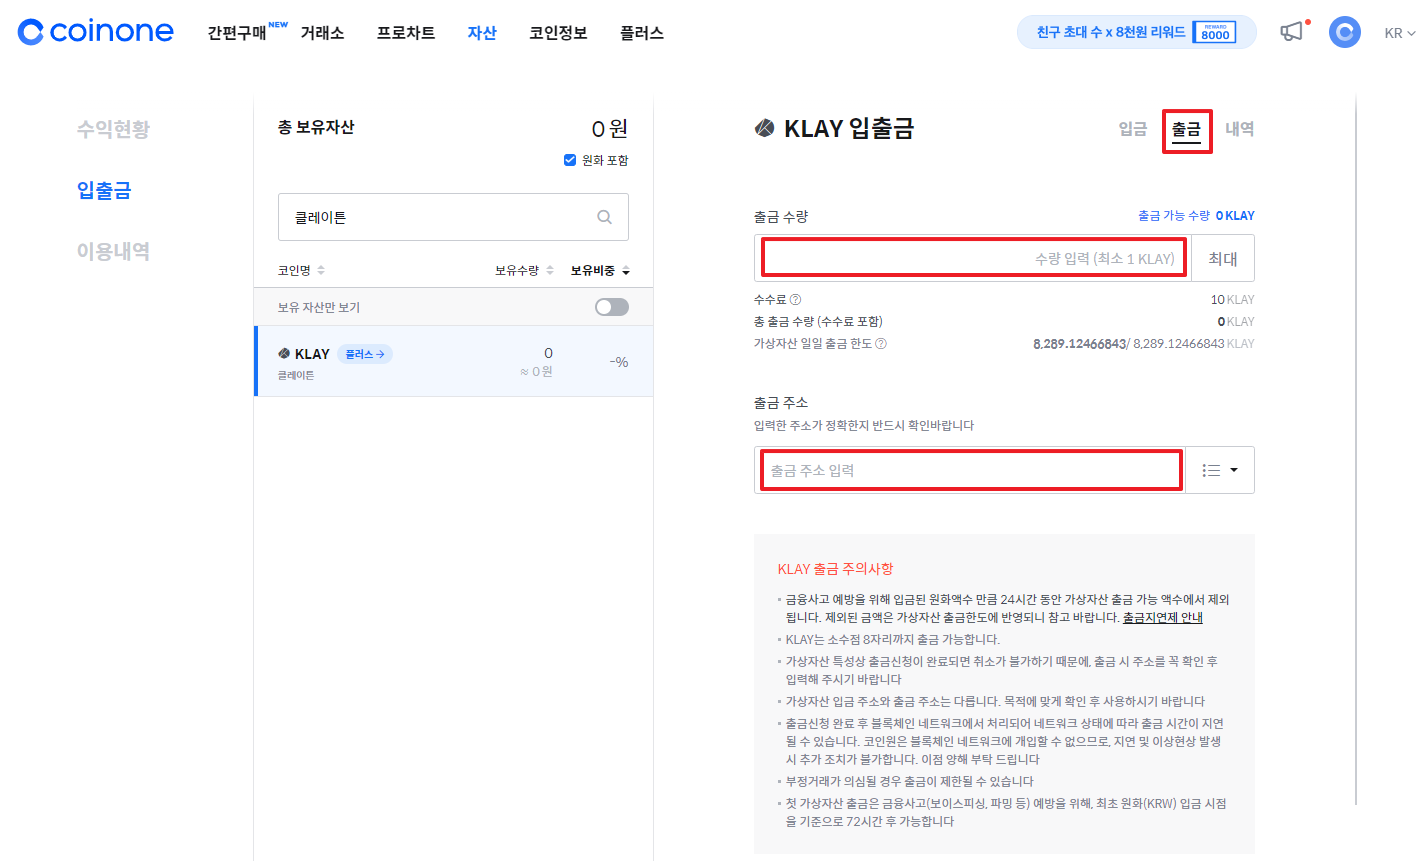The image size is (1423, 861).
Task: Click the 플러스 badge on KLAY row
Action: pyautogui.click(x=365, y=354)
